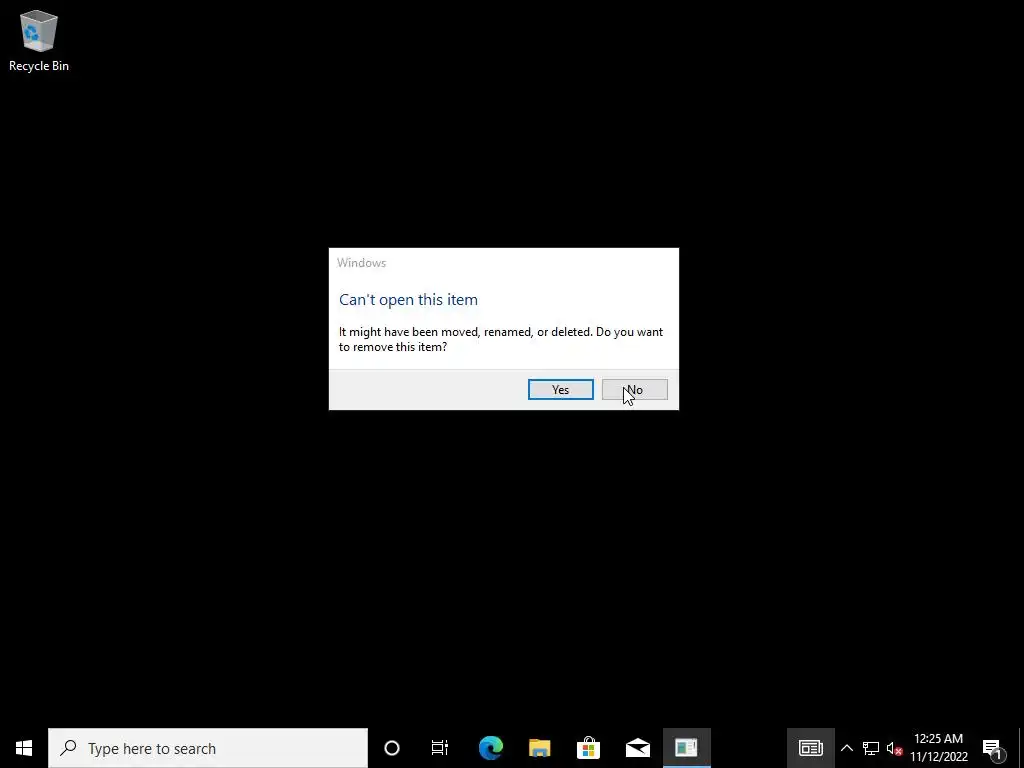Click the 'It might have been moved' message

coord(501,339)
